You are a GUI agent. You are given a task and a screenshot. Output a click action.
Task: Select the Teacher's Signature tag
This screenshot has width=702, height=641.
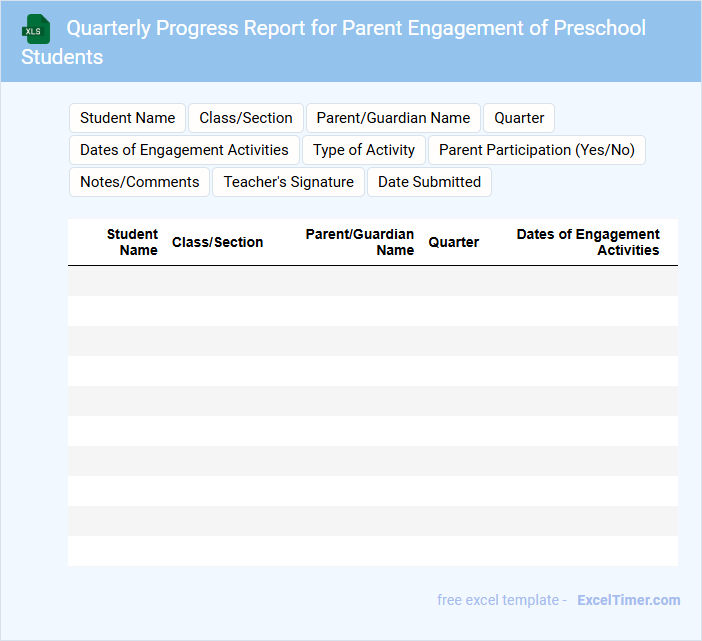288,182
